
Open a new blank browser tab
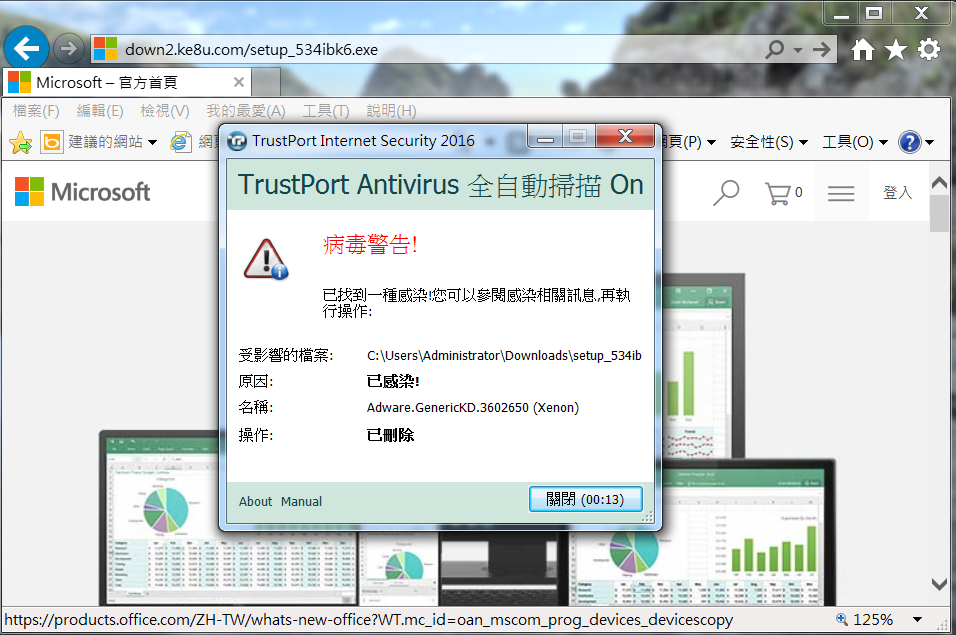click(266, 82)
